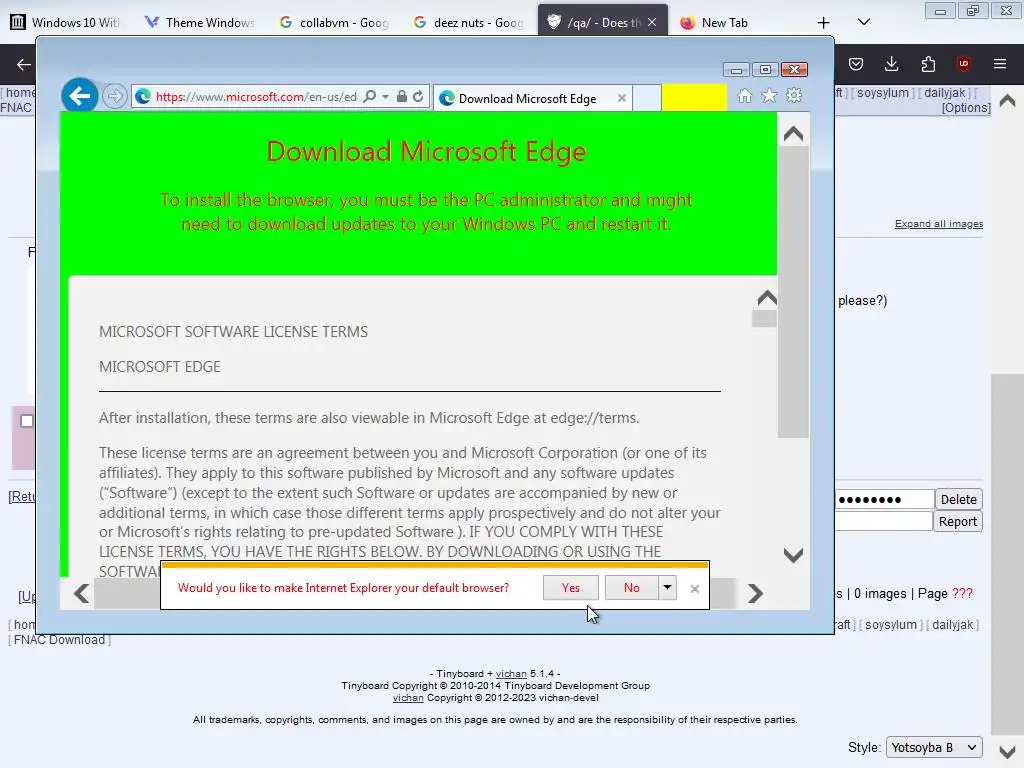Open Firefox downloads icon
Screen dimensions: 1024x768
click(x=891, y=64)
